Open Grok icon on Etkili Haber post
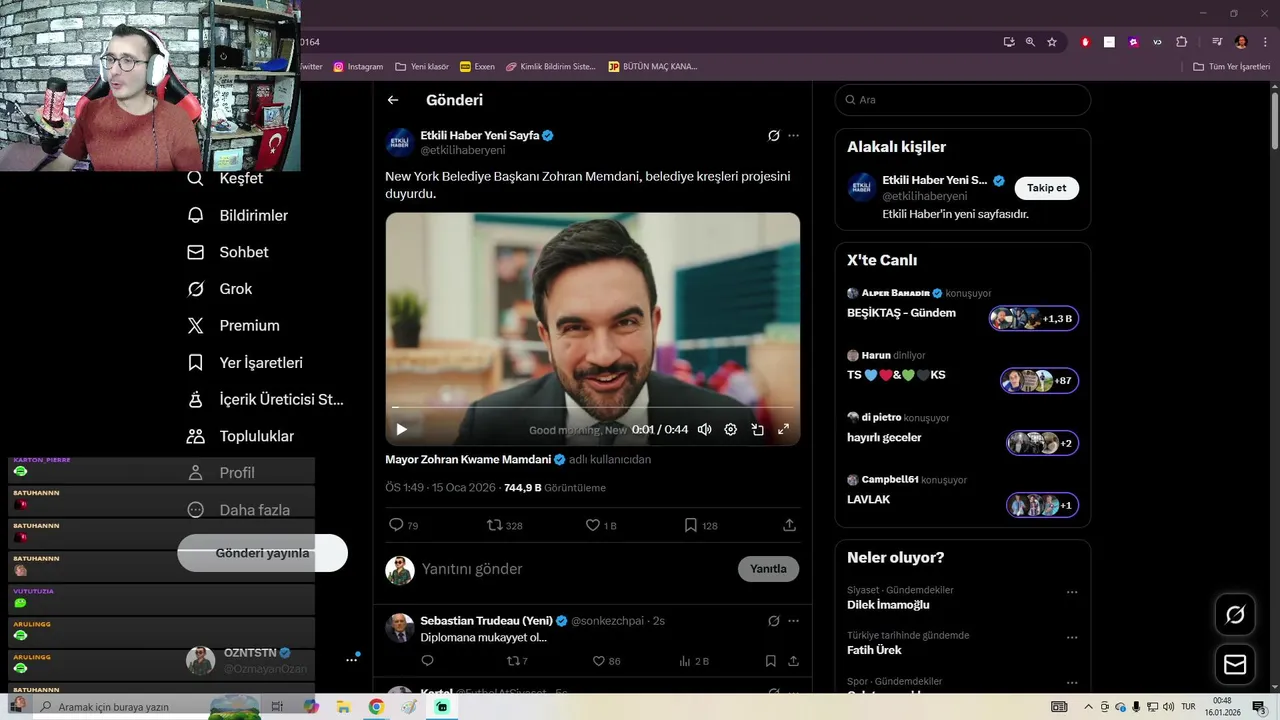Screen dimensions: 1280x720 click(x=773, y=136)
